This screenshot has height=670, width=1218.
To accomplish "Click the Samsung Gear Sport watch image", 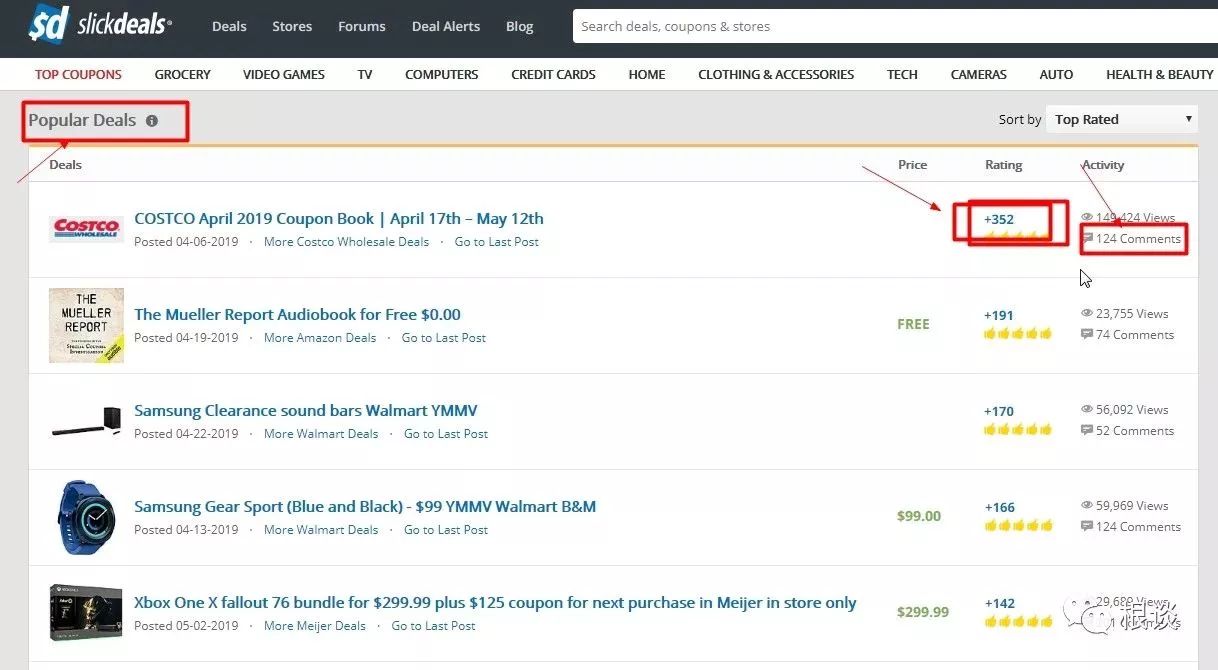I will (86, 517).
